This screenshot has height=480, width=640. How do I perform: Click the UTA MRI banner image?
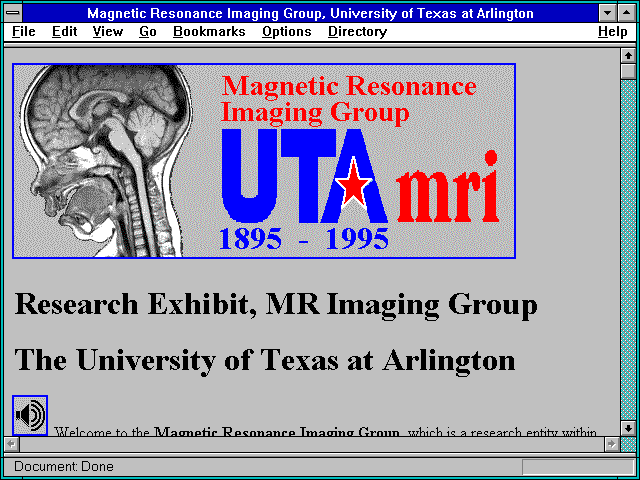coord(264,161)
